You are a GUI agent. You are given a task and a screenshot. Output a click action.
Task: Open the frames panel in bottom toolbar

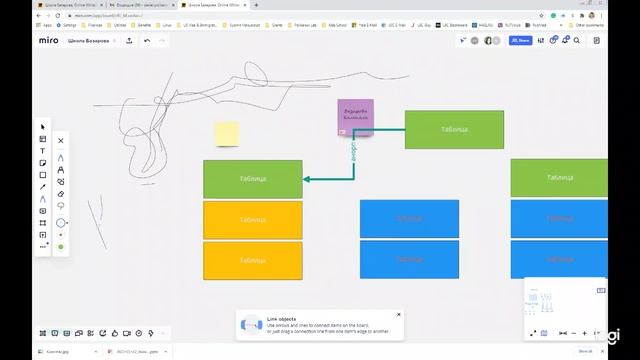click(43, 333)
